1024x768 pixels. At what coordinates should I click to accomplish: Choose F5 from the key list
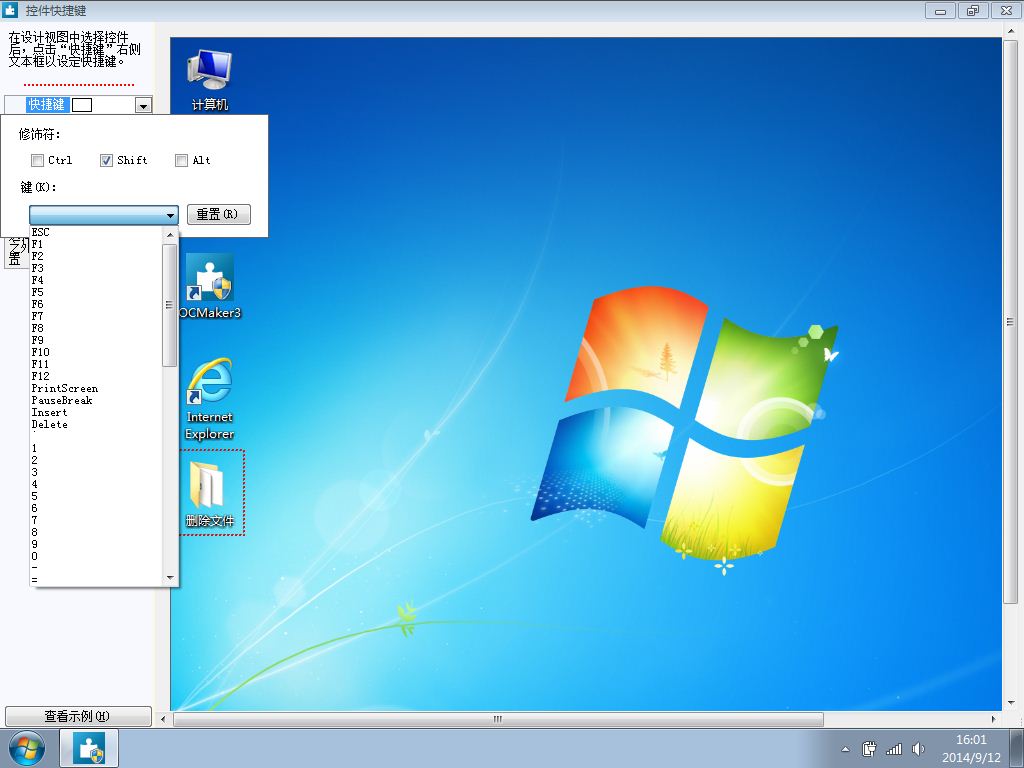pyautogui.click(x=95, y=292)
